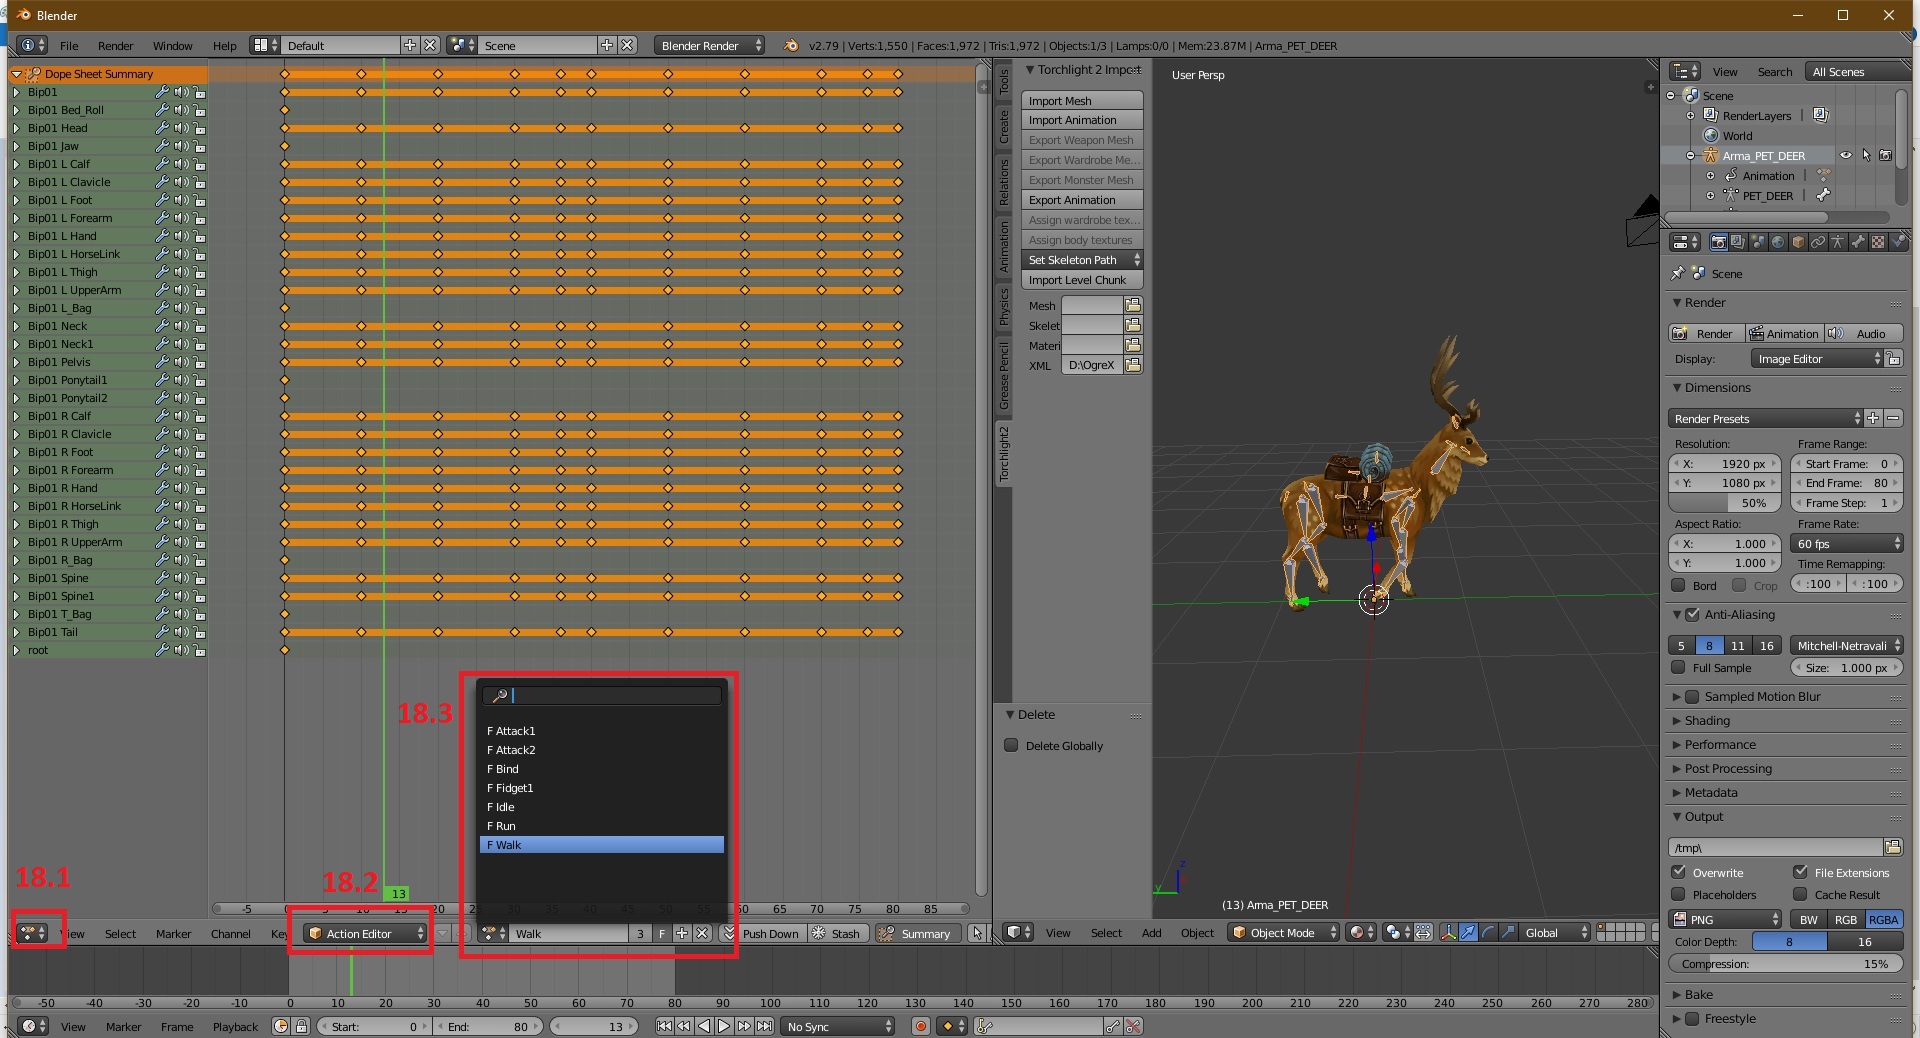This screenshot has width=1920, height=1038.
Task: Click the wrench icon on Bip01 Pelvis row
Action: tap(162, 362)
